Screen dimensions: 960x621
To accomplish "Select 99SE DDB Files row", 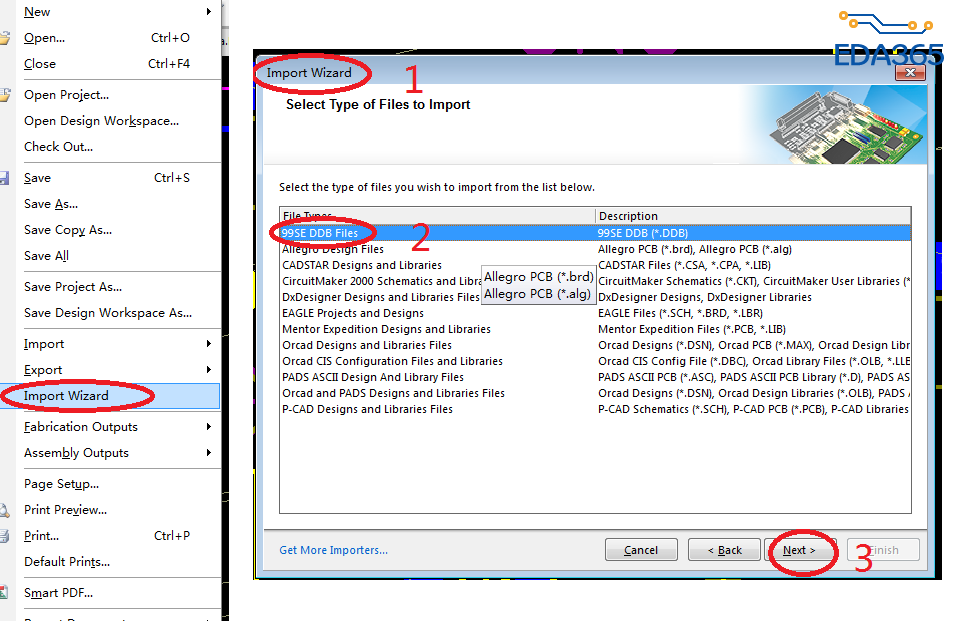I will coord(595,233).
